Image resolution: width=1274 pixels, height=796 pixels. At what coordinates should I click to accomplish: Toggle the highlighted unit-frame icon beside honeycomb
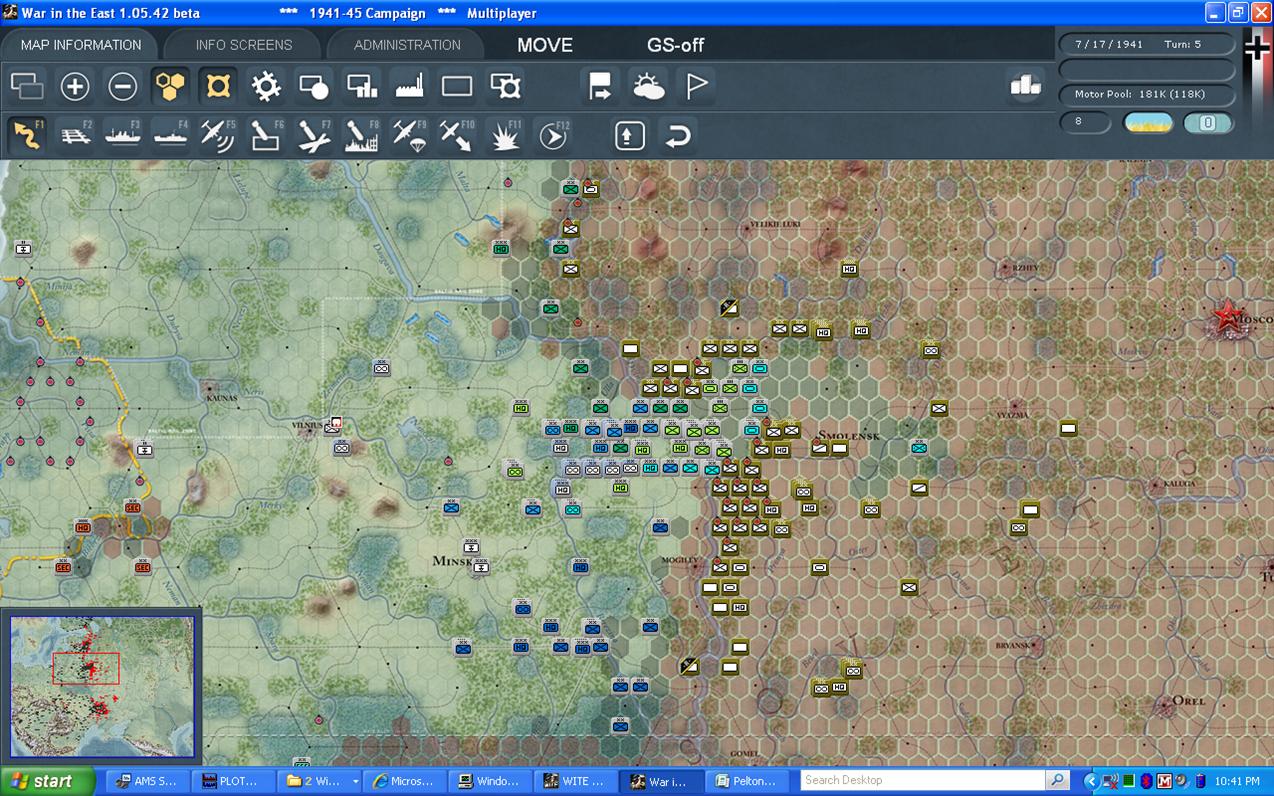(x=218, y=86)
